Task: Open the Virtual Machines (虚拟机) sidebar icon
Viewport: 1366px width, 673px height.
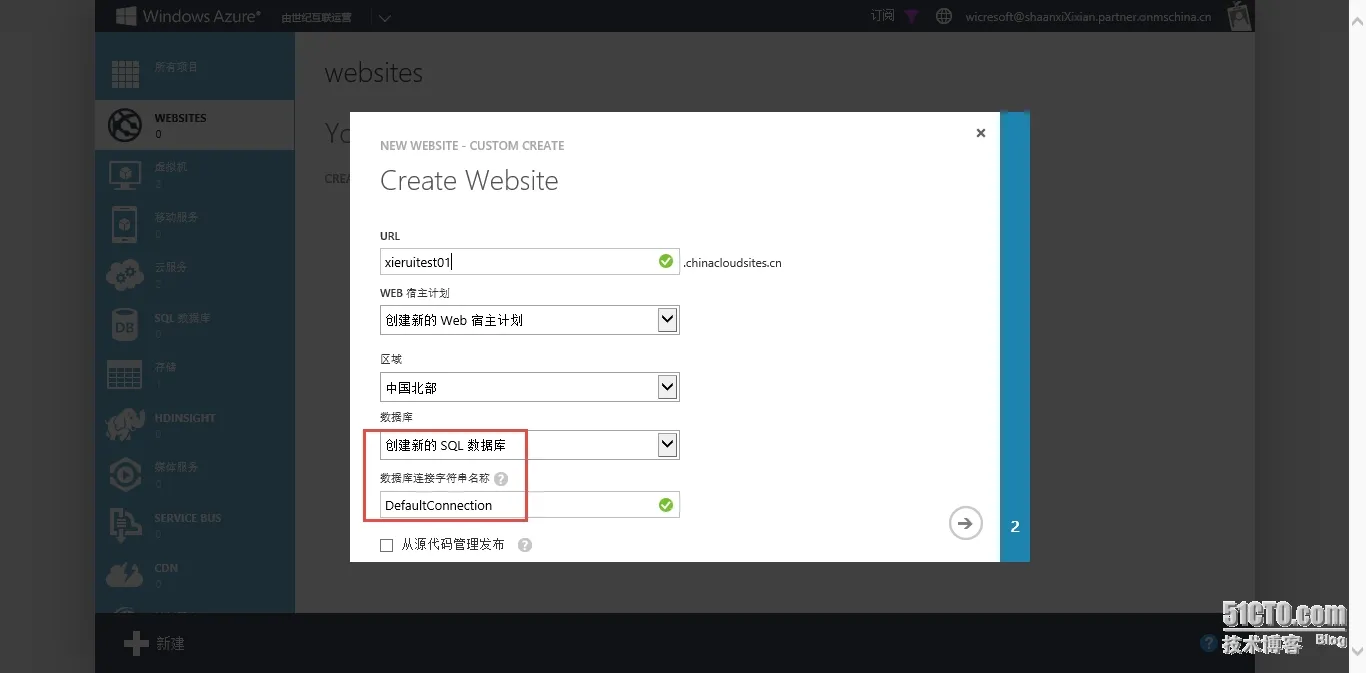Action: pos(125,174)
